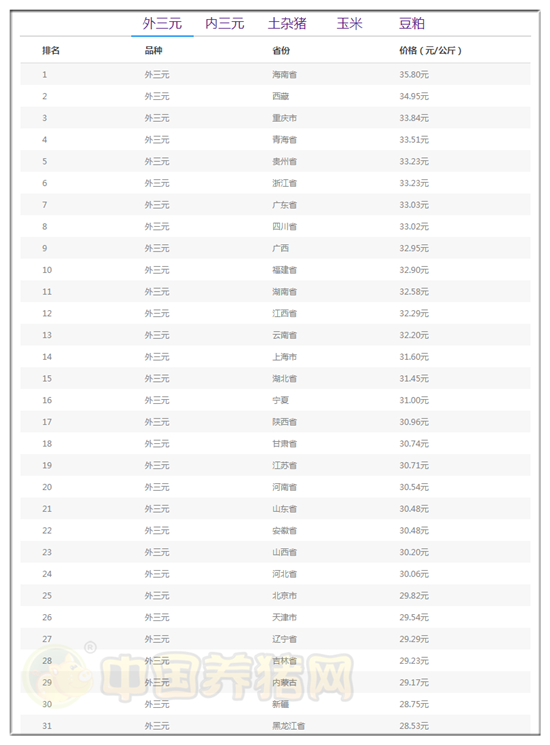Select the 海南省 row ranked first
Viewport: 550px width, 745px height.
pyautogui.click(x=275, y=74)
